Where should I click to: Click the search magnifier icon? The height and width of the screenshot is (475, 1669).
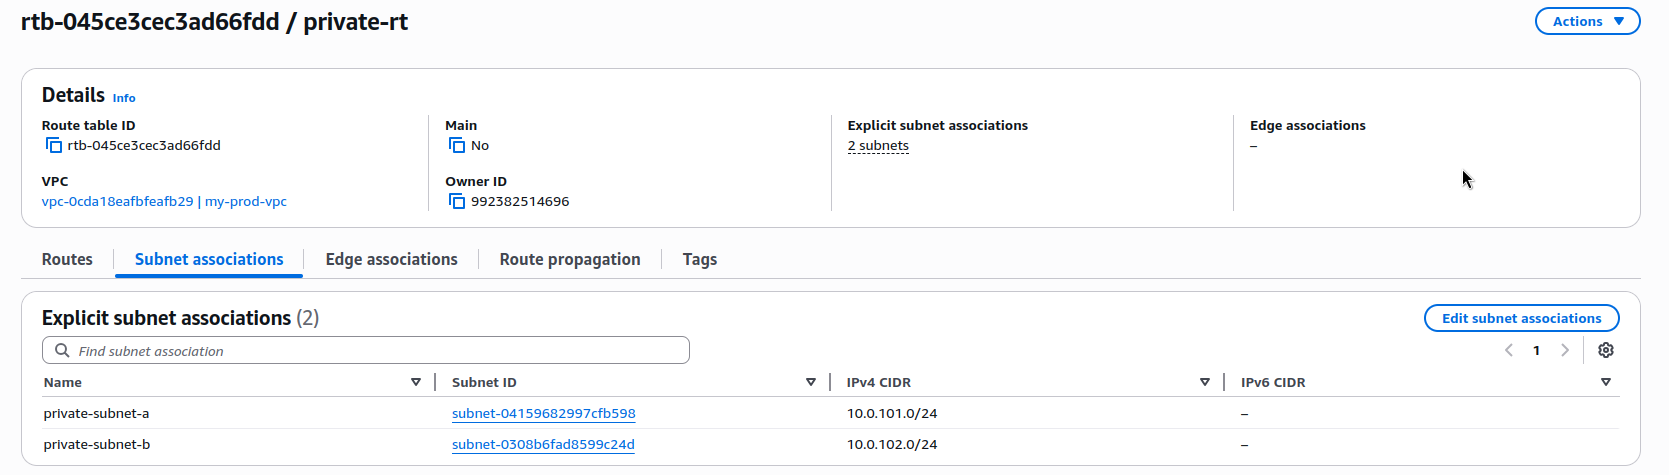[62, 351]
